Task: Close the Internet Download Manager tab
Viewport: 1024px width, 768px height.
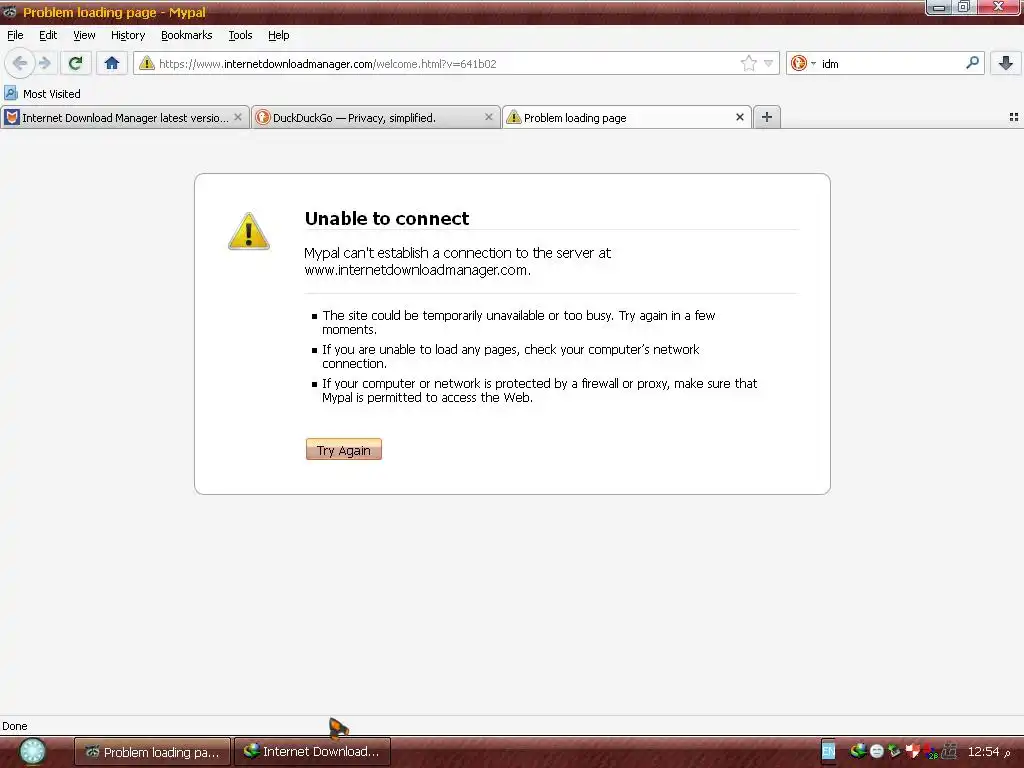Action: [x=238, y=117]
